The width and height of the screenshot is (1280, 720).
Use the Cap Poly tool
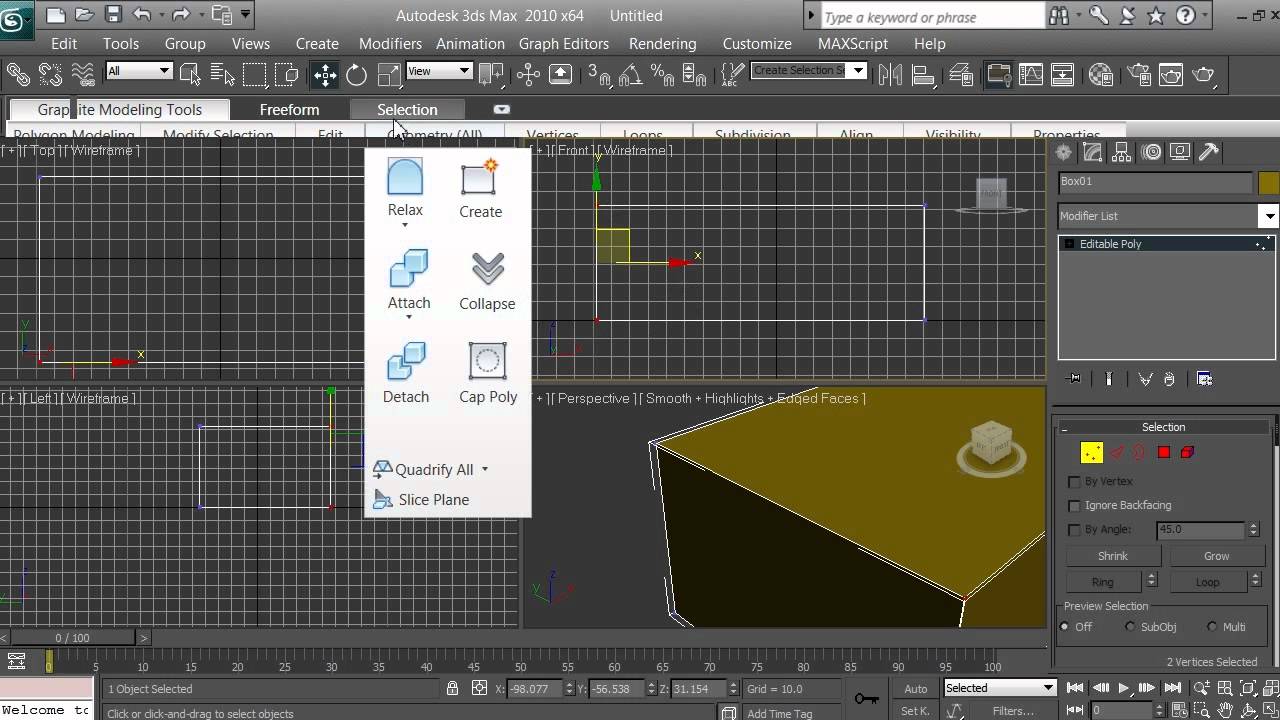(x=487, y=361)
